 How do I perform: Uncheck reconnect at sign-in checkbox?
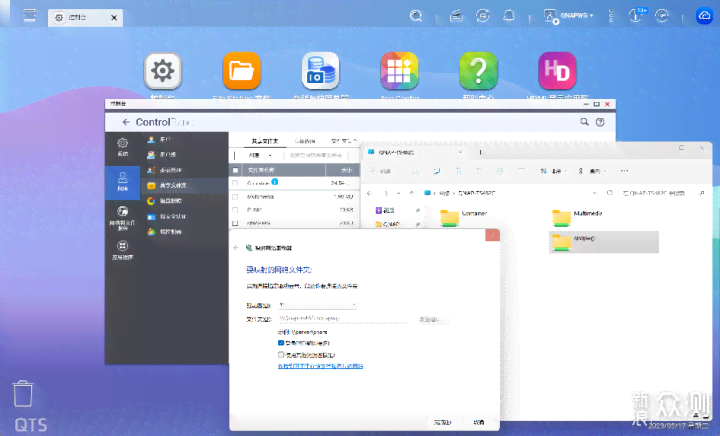coord(281,343)
